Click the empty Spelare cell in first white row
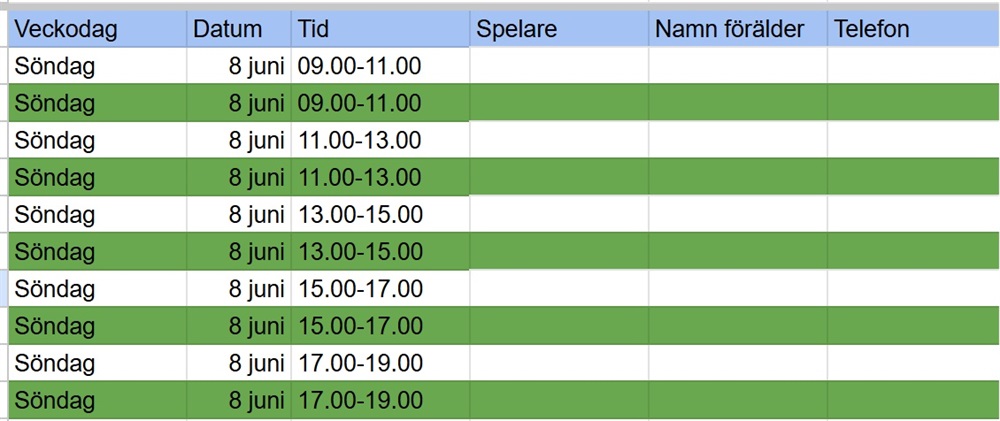Screen dimensions: 1000x421 pyautogui.click(x=559, y=66)
